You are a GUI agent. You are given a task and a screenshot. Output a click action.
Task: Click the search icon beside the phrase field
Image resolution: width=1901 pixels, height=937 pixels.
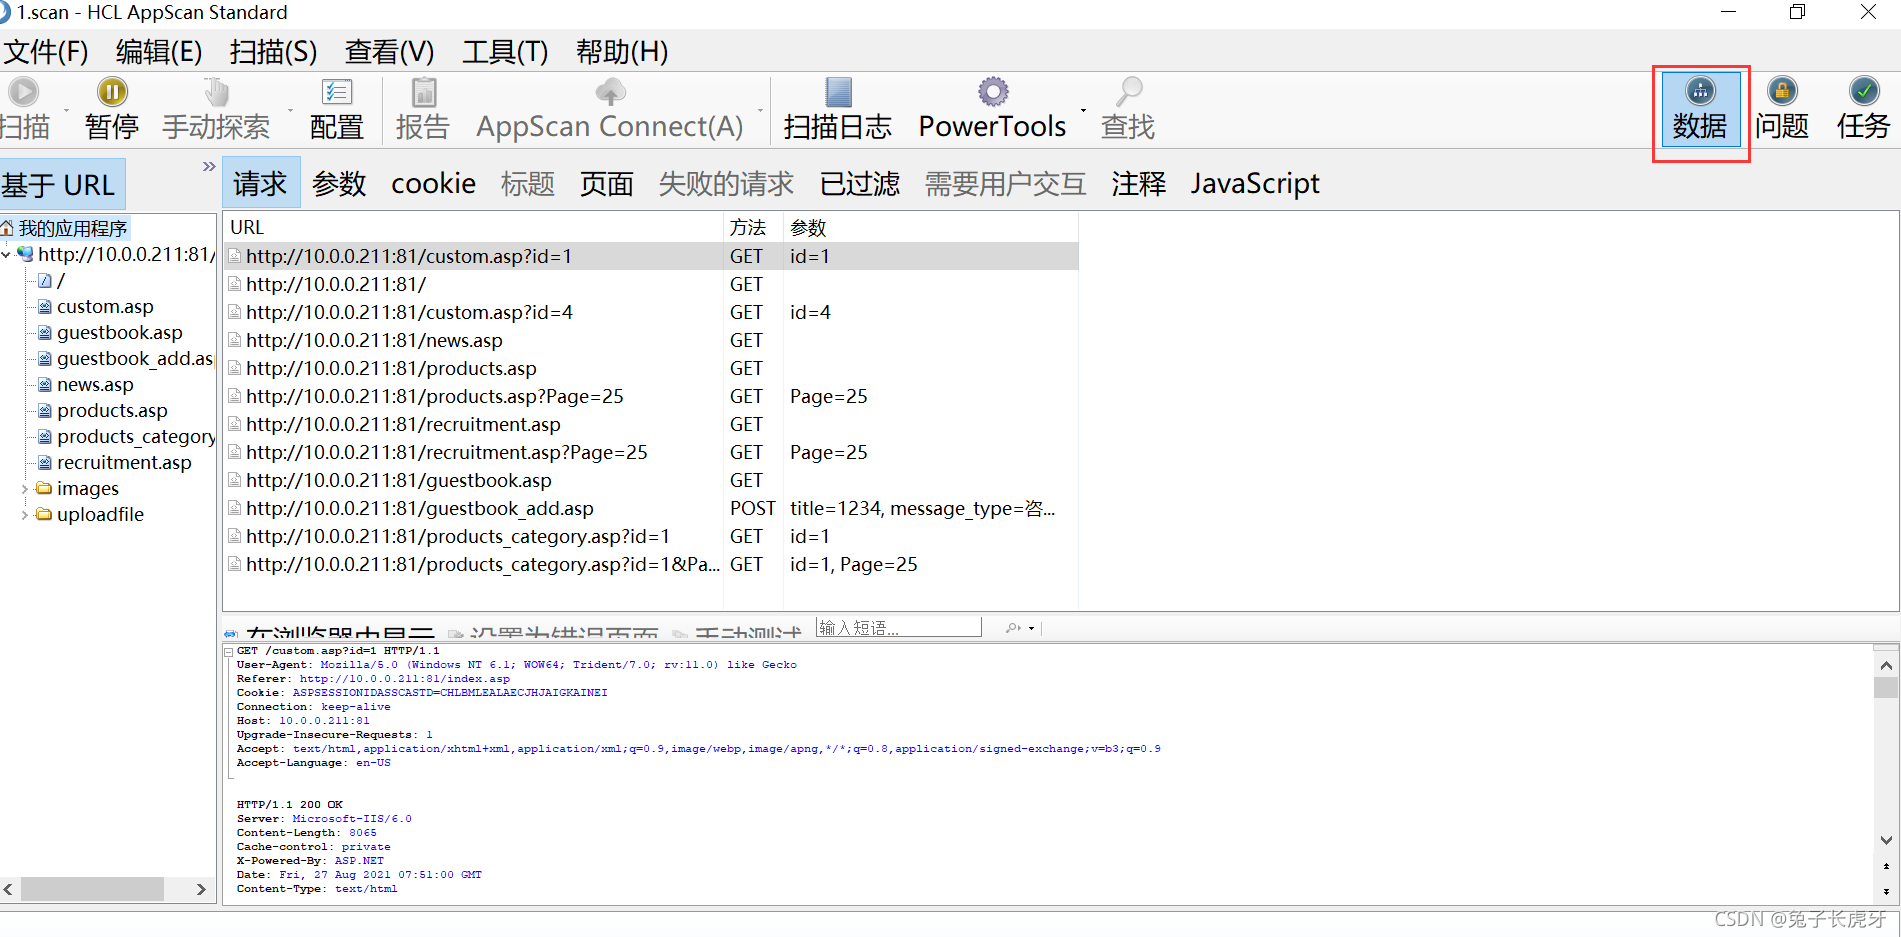(x=1013, y=628)
